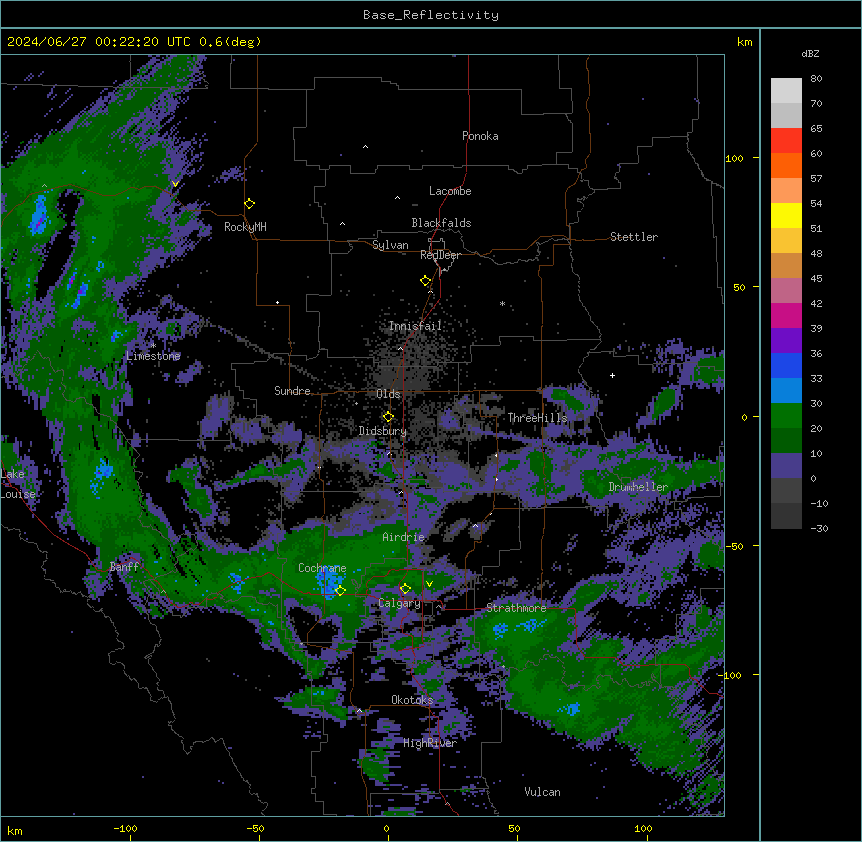Select the yellow V marker northwest of RockyMH
Image resolution: width=862 pixels, height=842 pixels.
pyautogui.click(x=175, y=184)
